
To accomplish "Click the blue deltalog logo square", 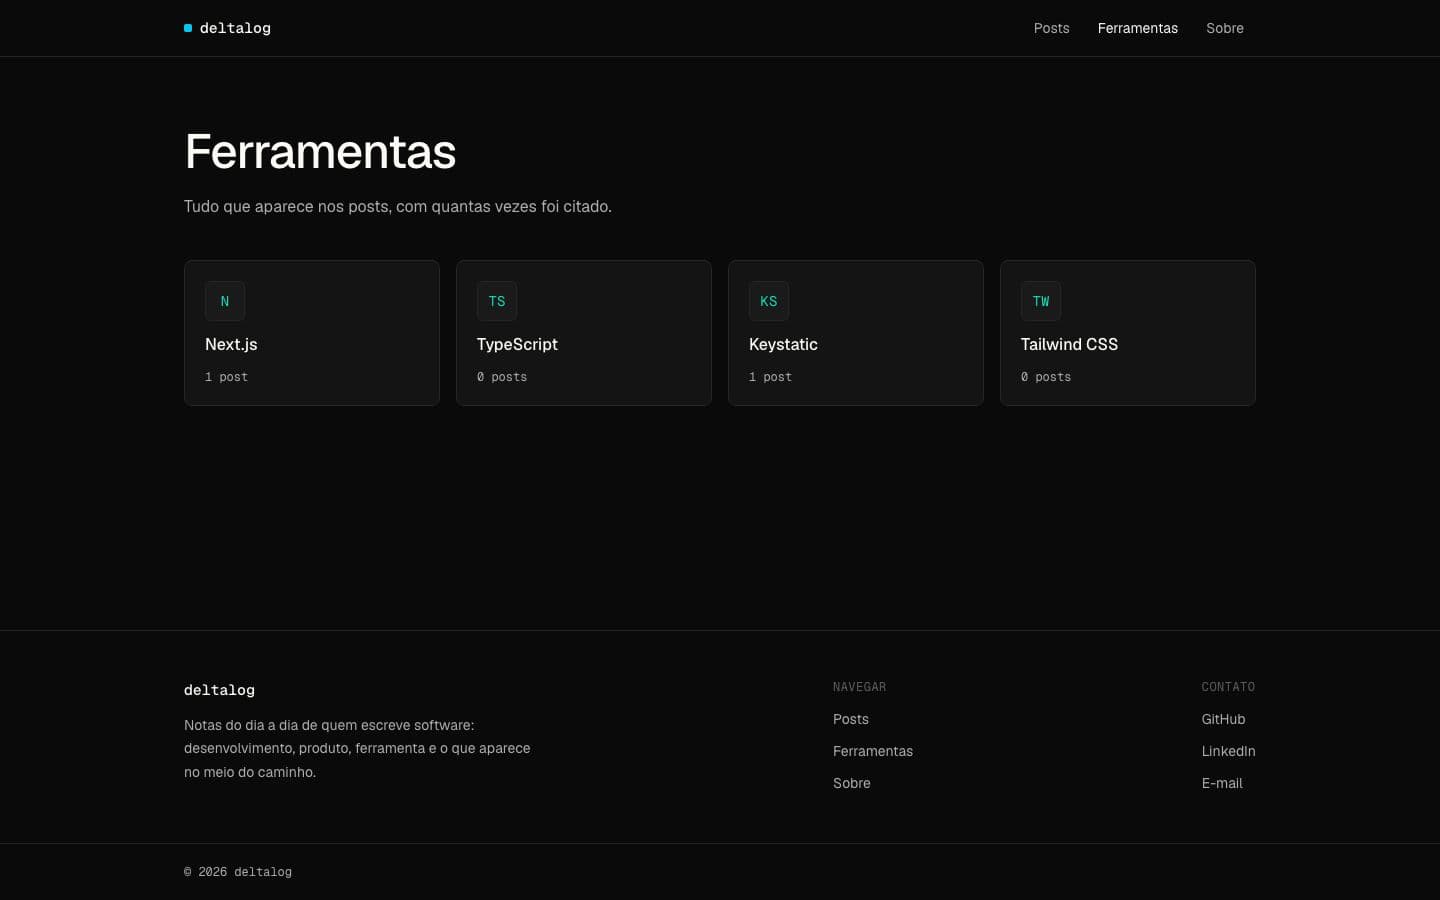I will click(x=188, y=28).
